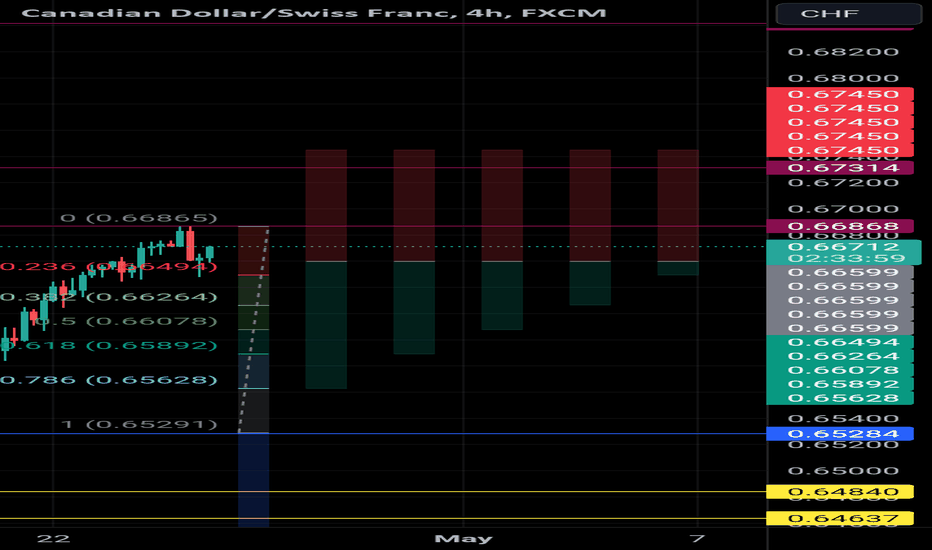Click the magenta 0.67314 price tag on axis

click(x=840, y=168)
